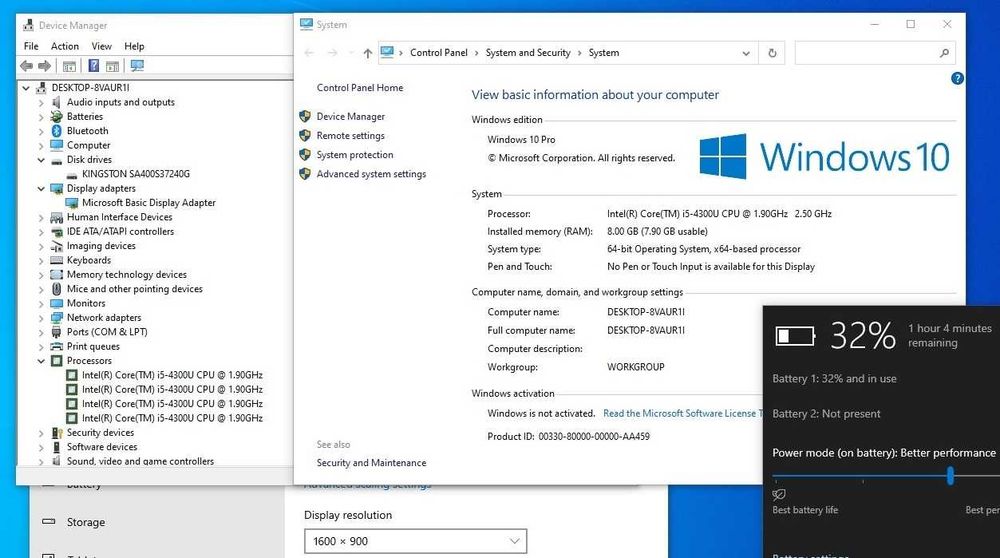Open System protection link

355,155
